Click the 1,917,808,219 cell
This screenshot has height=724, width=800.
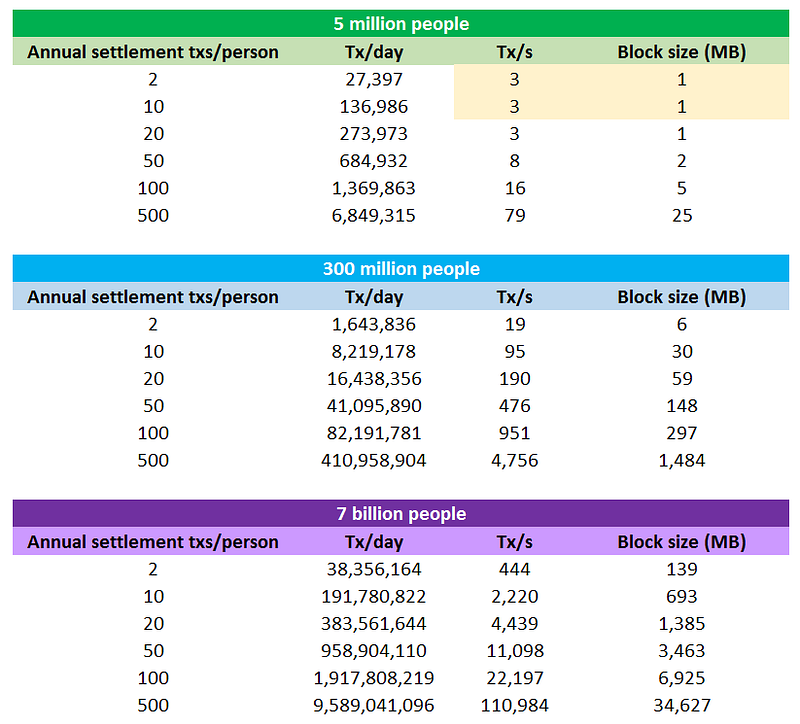coord(374,678)
